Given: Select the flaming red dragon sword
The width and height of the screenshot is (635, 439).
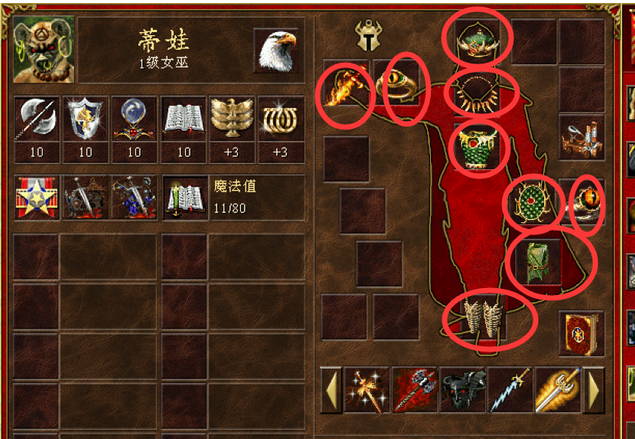Looking at the screenshot, I should tap(346, 85).
